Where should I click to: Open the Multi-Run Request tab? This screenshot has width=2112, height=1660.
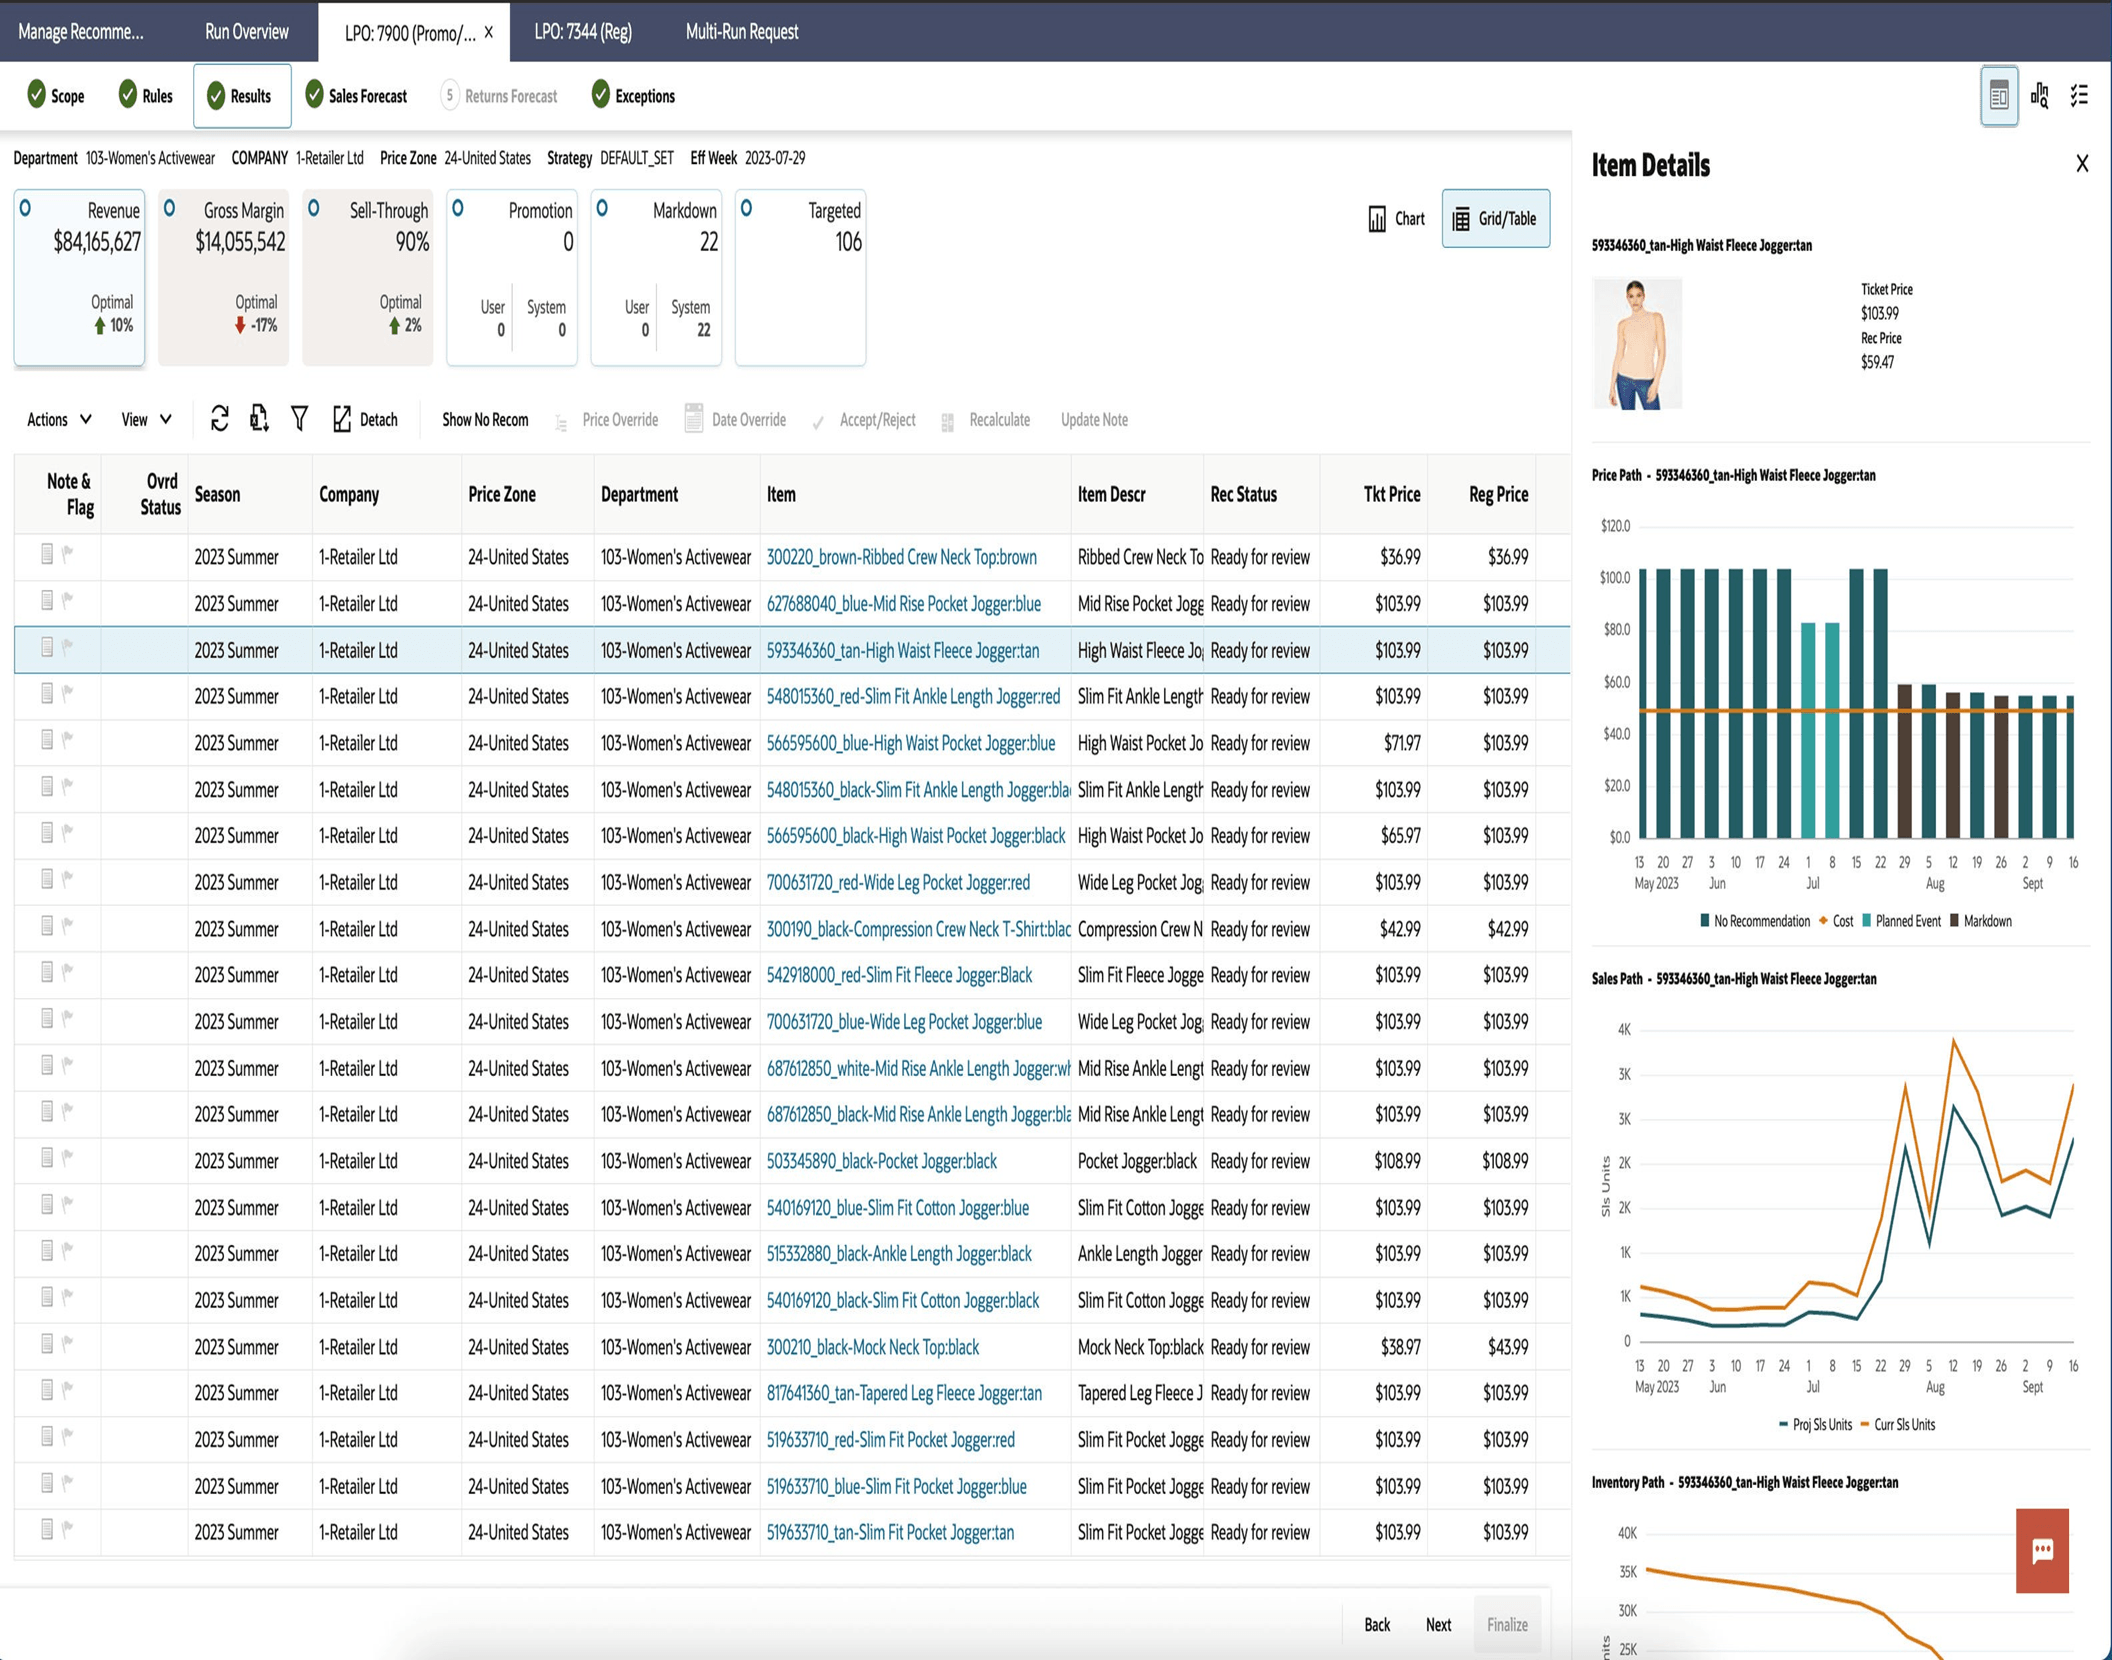click(740, 31)
